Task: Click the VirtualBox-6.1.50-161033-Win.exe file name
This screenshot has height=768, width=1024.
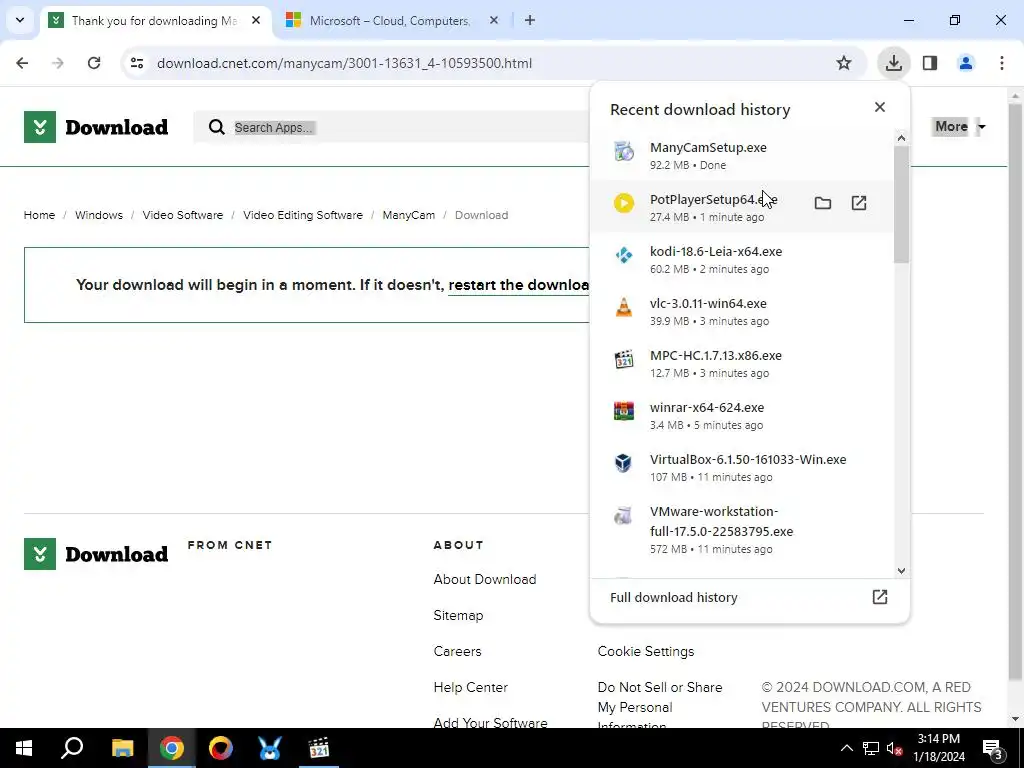Action: pos(748,460)
